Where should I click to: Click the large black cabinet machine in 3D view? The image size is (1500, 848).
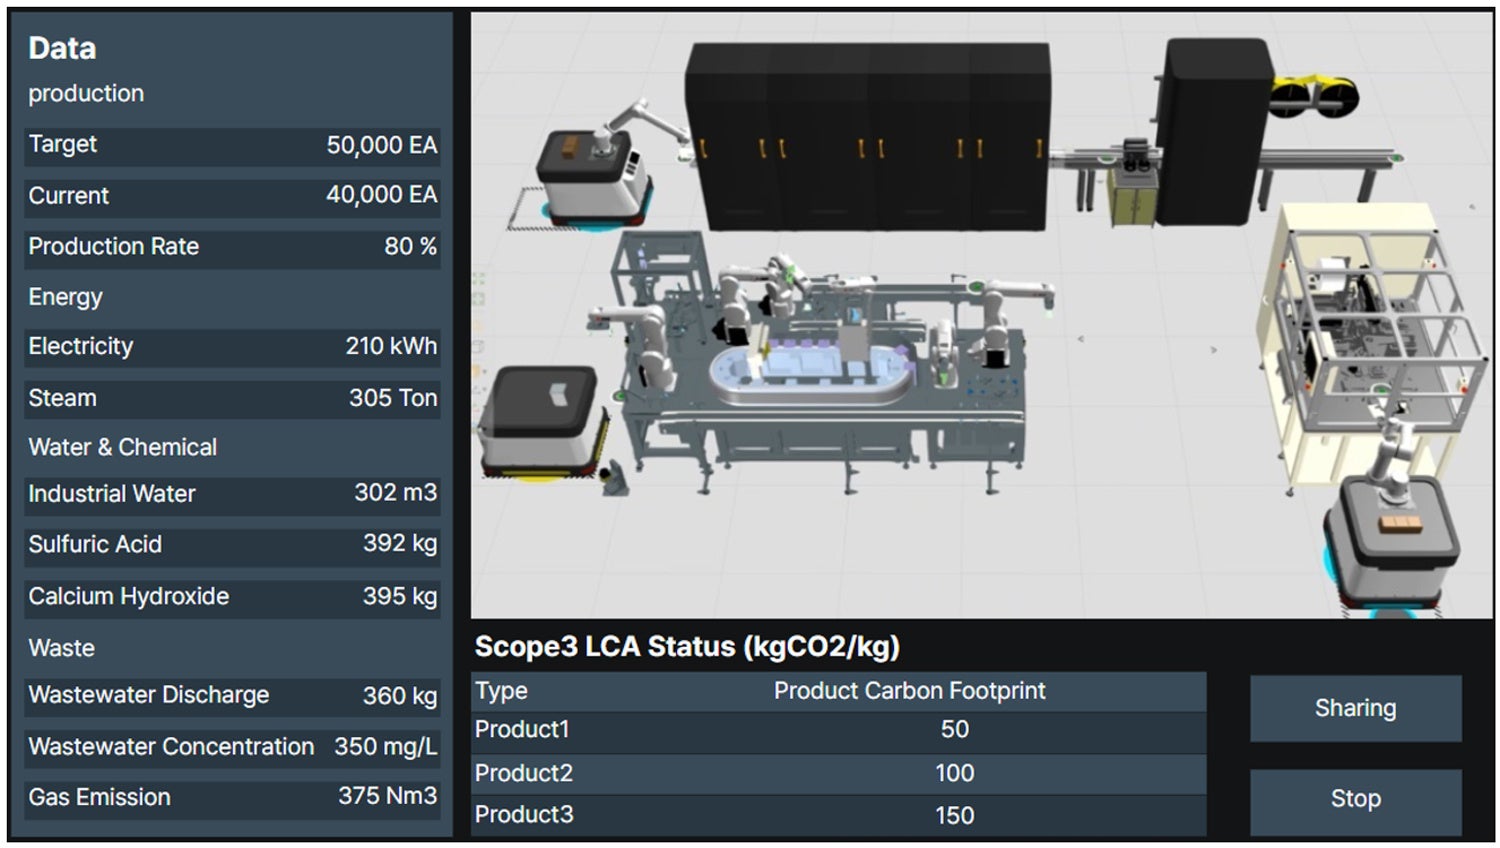pyautogui.click(x=867, y=135)
